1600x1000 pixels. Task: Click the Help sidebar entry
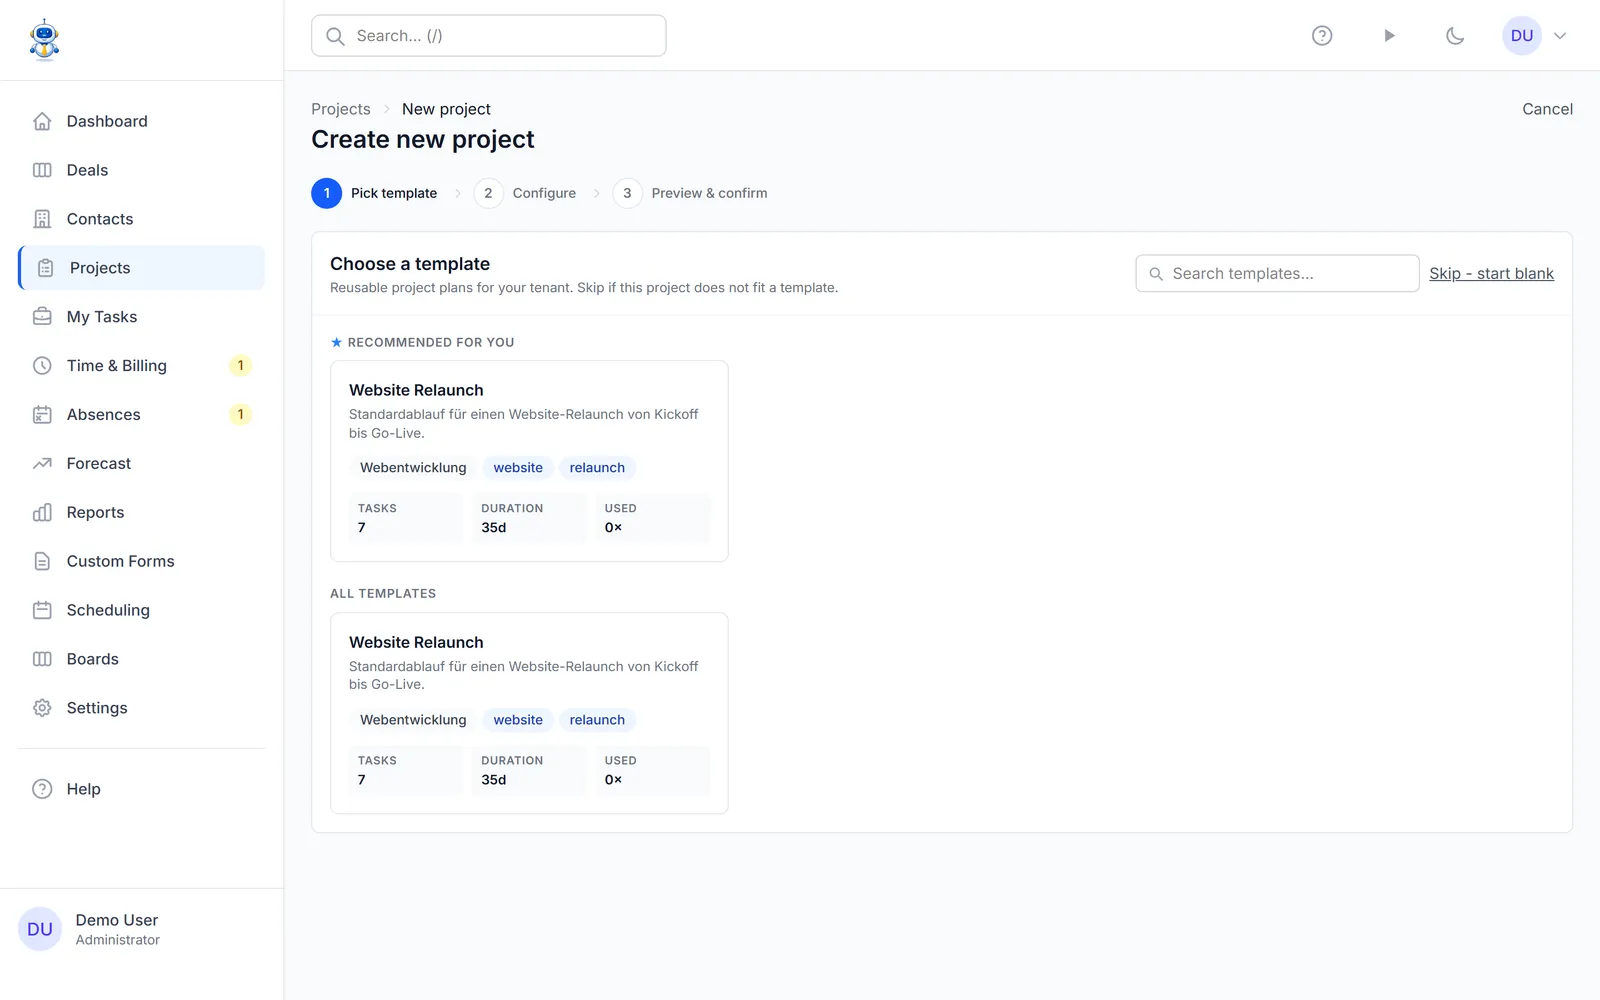point(142,789)
